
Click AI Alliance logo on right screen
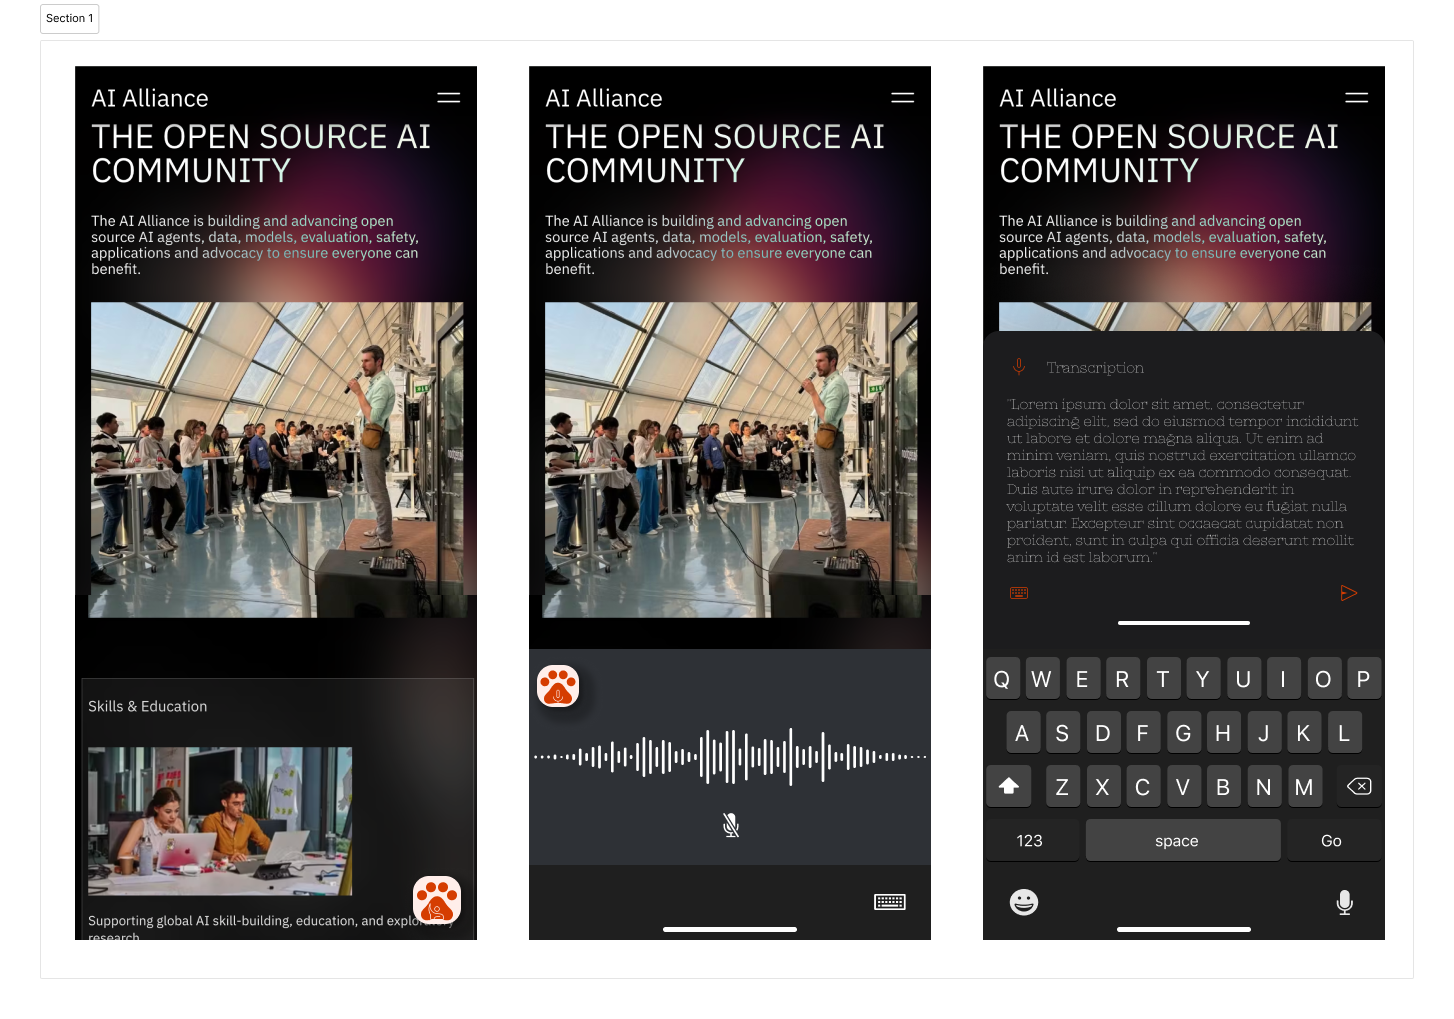coord(1058,98)
